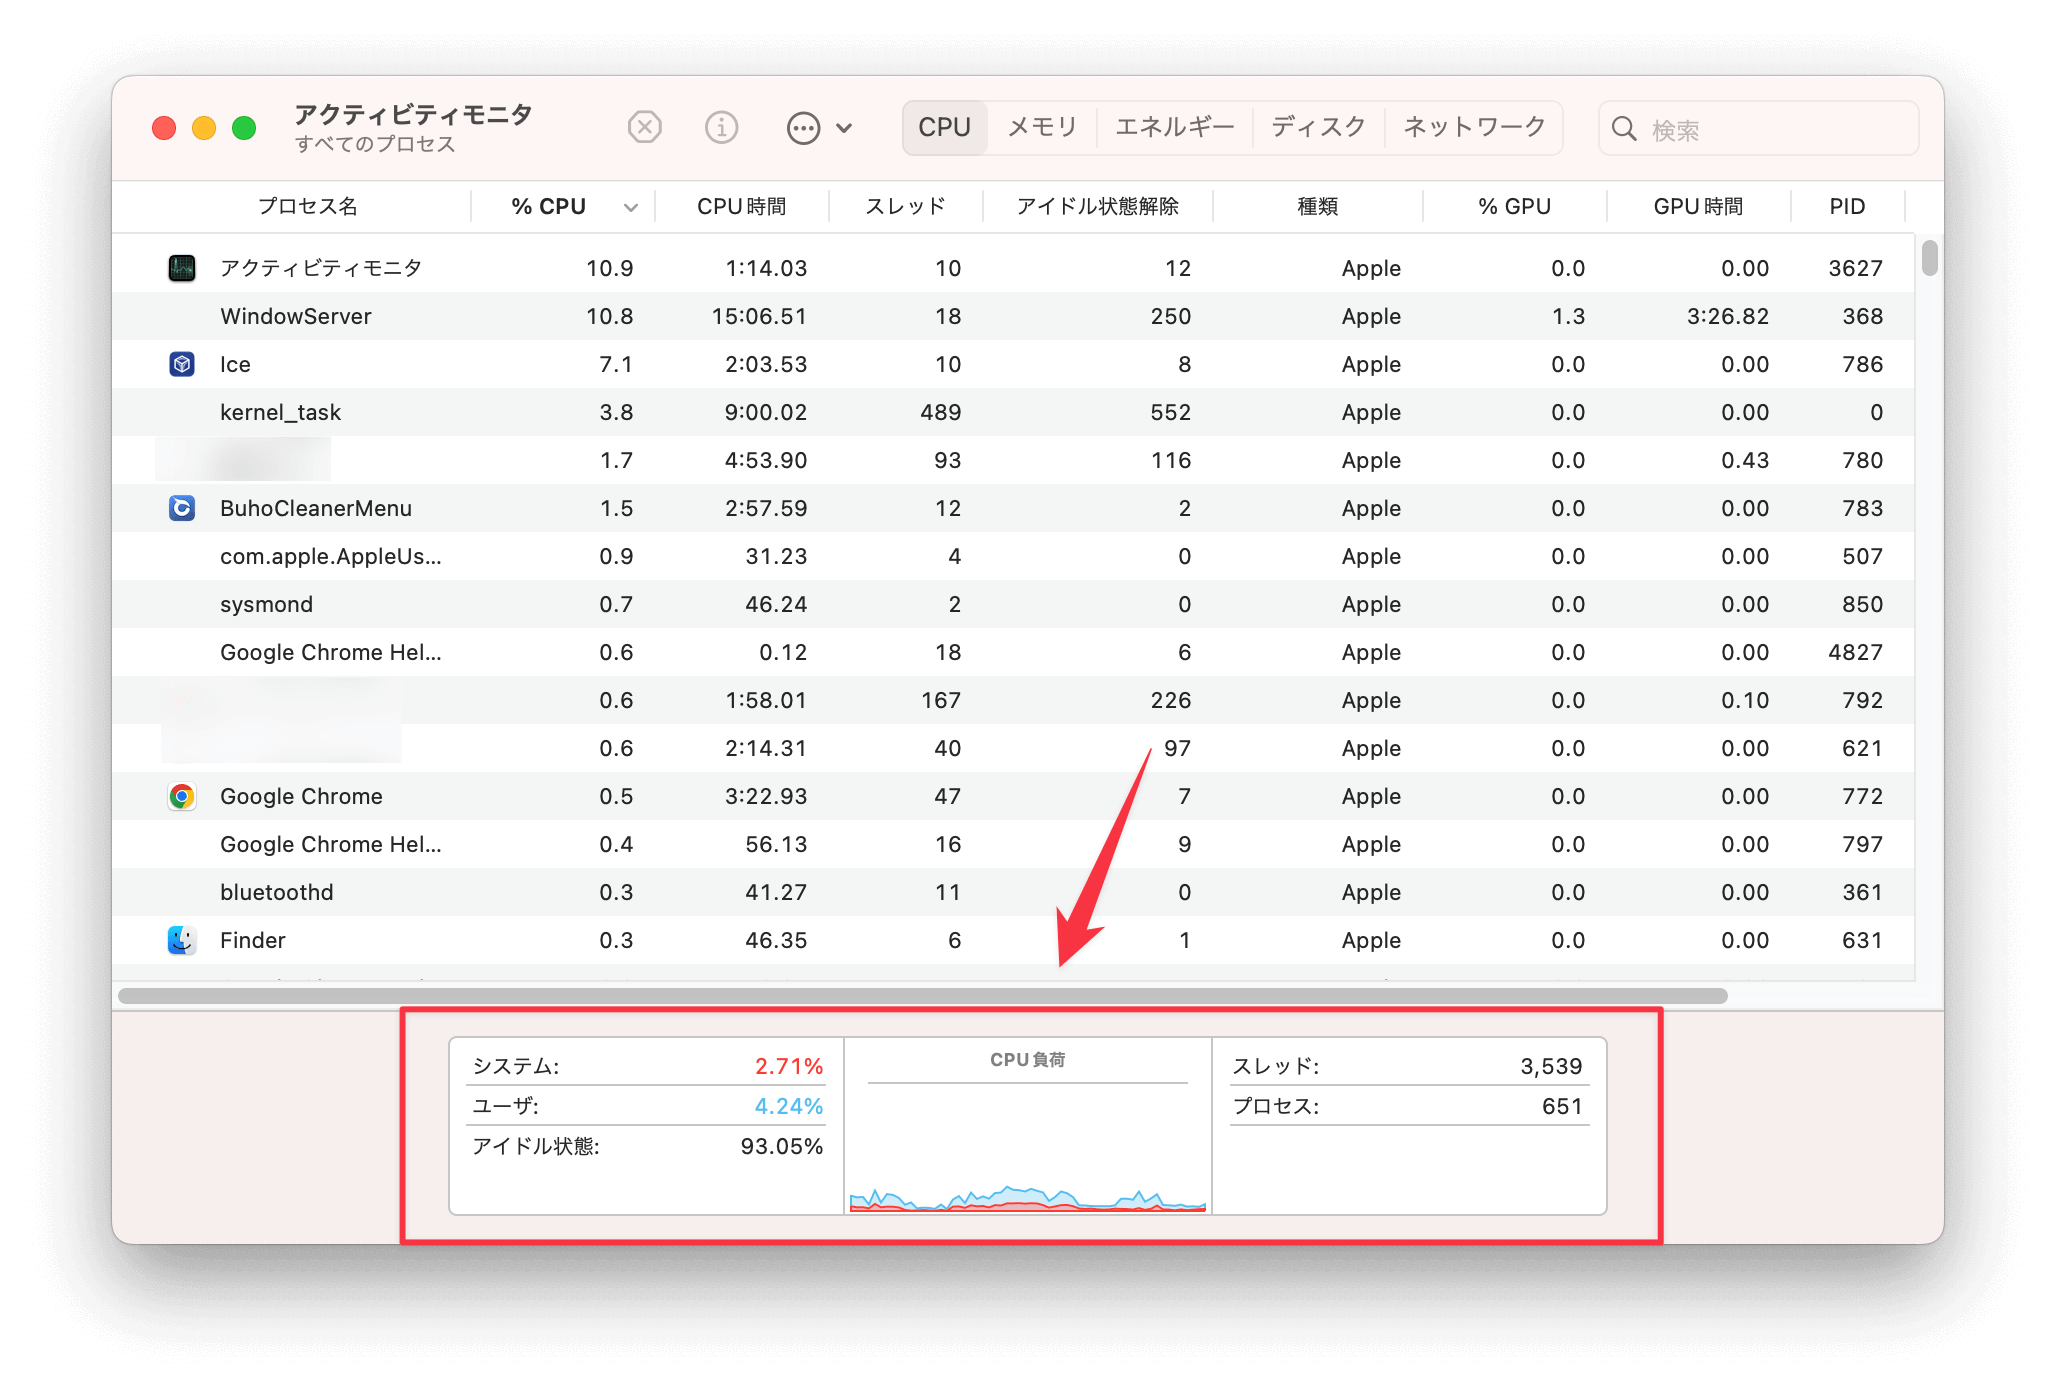The image size is (2056, 1392).
Task: Sort by CPU時間 column header
Action: 742,206
